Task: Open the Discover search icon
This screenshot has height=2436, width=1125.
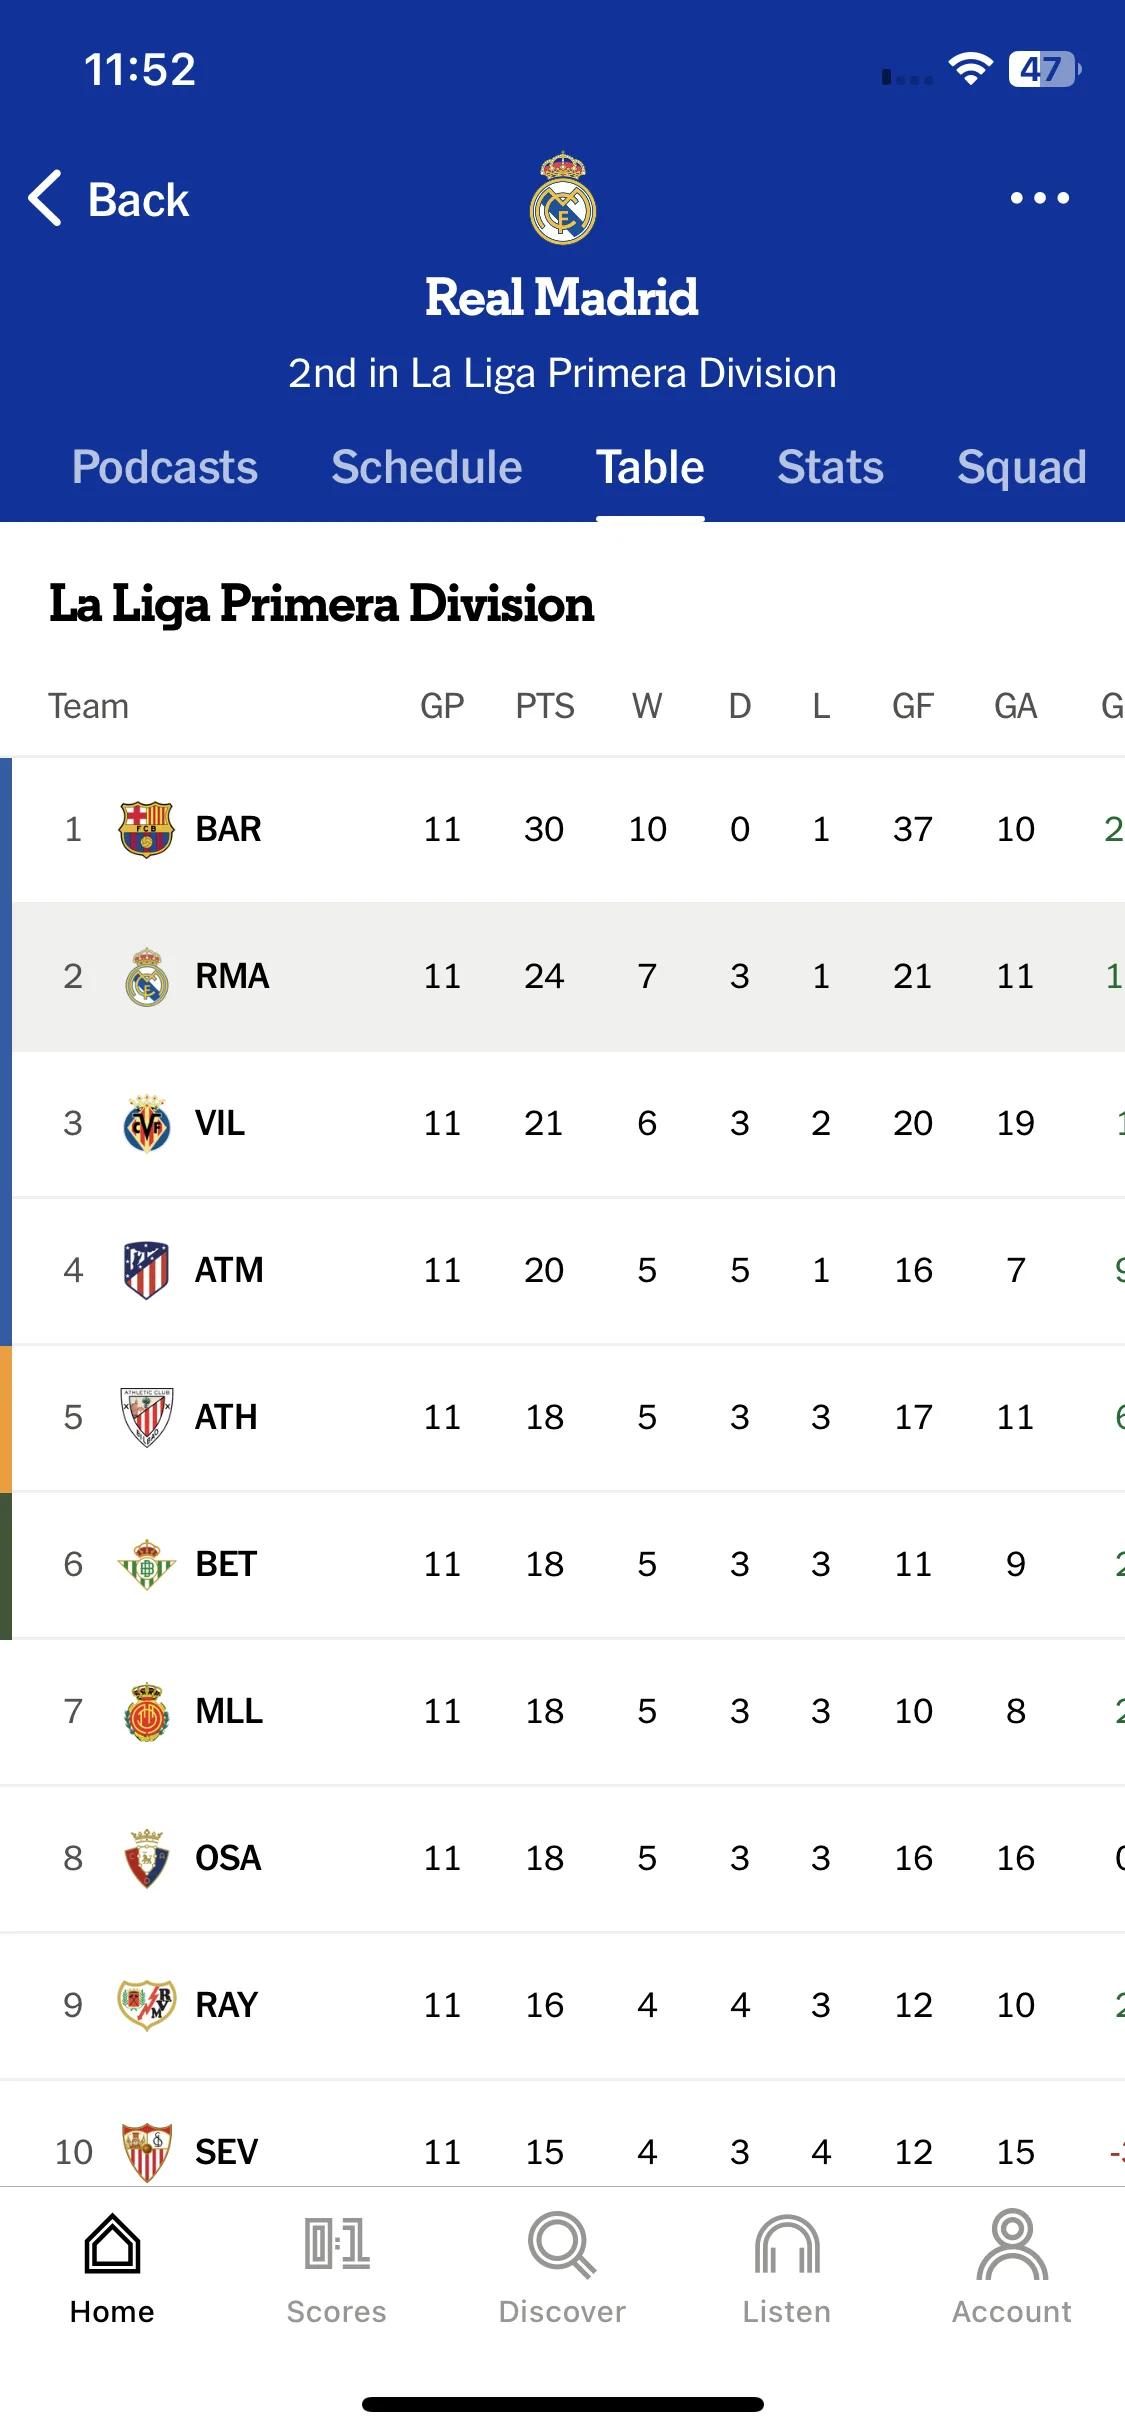Action: pos(562,2244)
